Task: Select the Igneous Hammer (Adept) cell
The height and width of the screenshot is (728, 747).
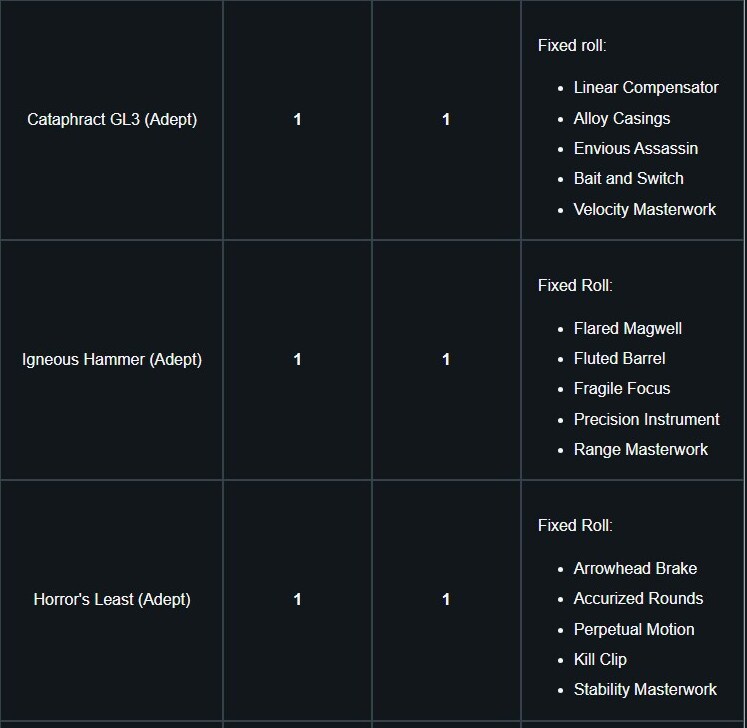Action: tap(112, 359)
